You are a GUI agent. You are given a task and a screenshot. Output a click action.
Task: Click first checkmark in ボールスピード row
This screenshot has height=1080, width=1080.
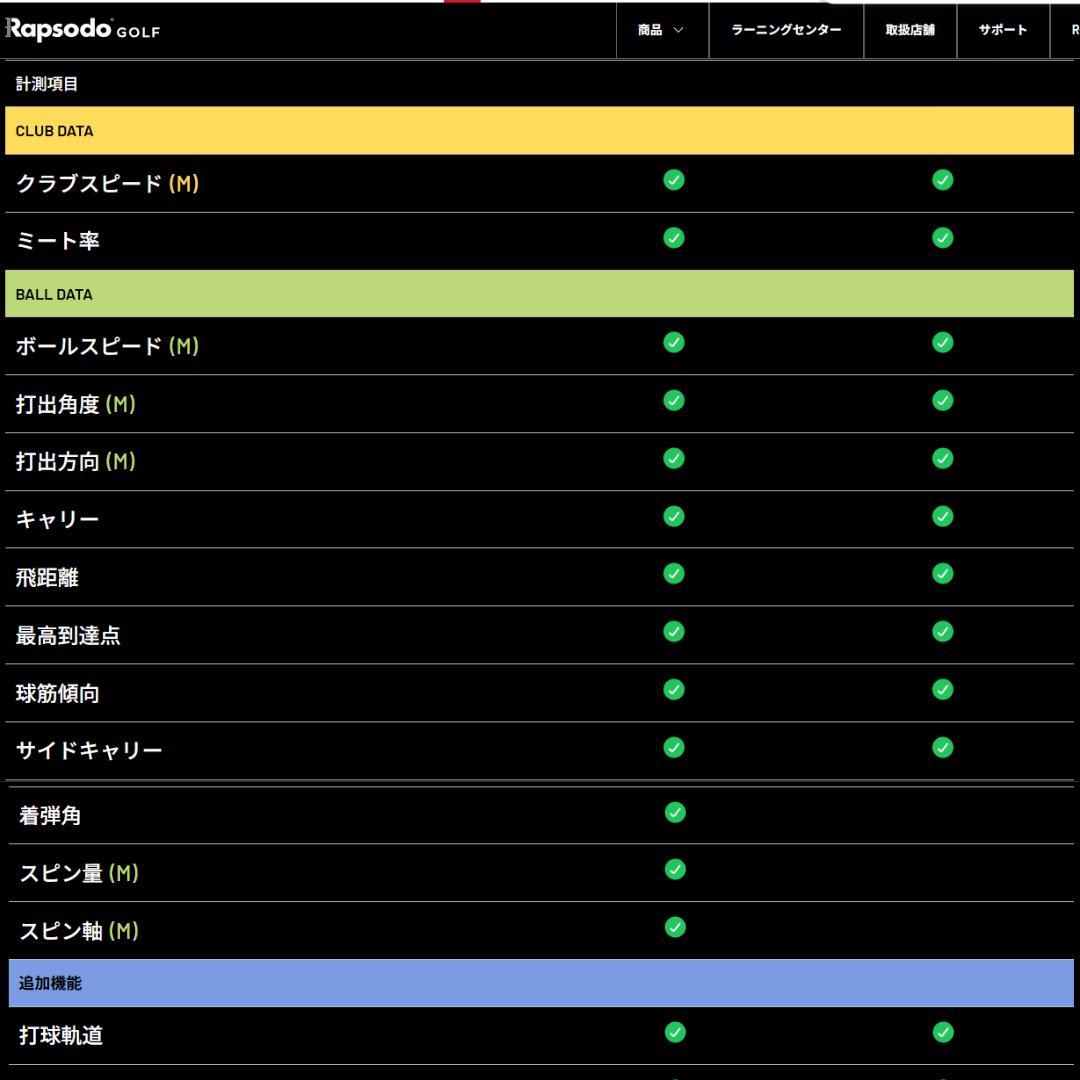tap(674, 342)
